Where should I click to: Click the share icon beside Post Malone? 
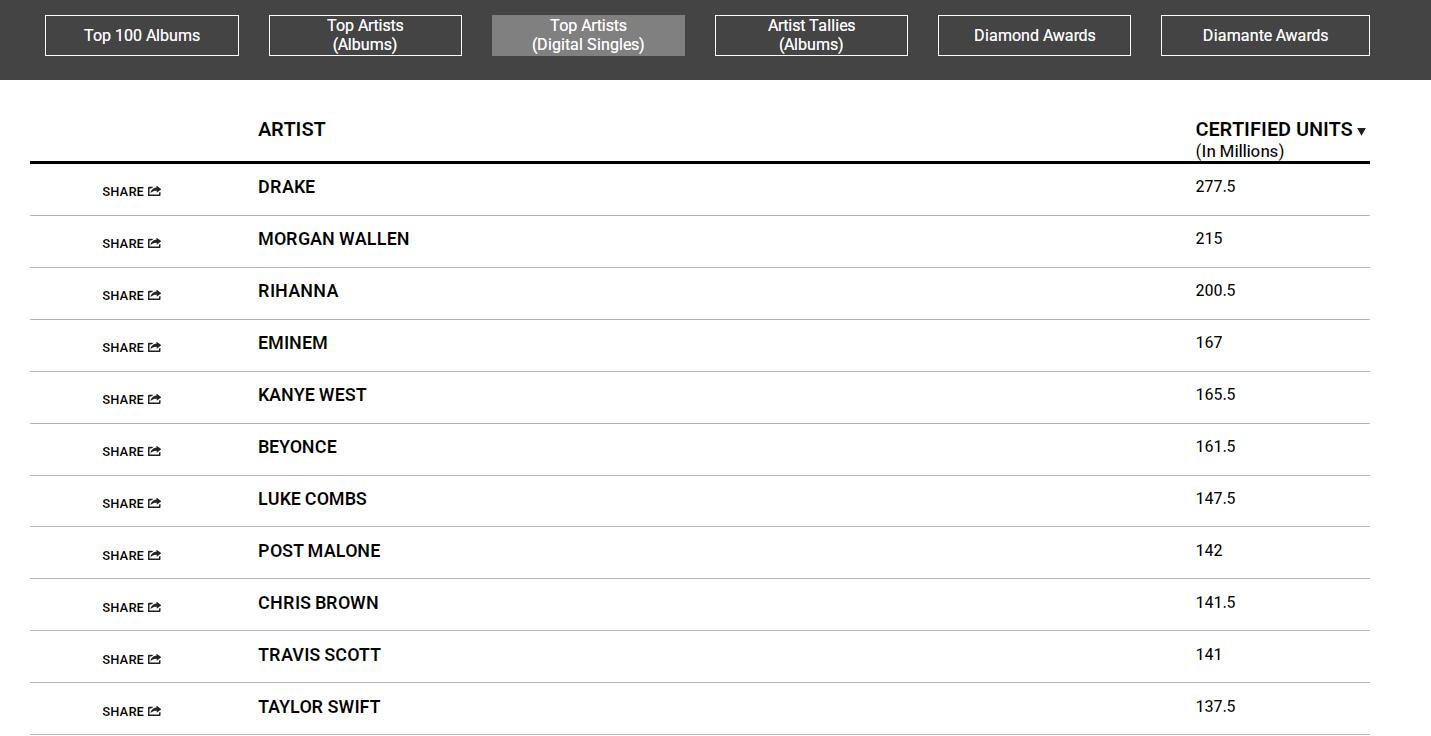[154, 555]
